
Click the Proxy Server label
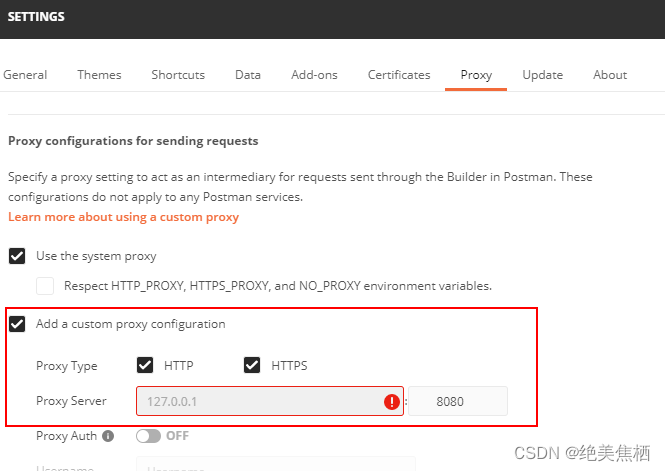[x=71, y=401]
